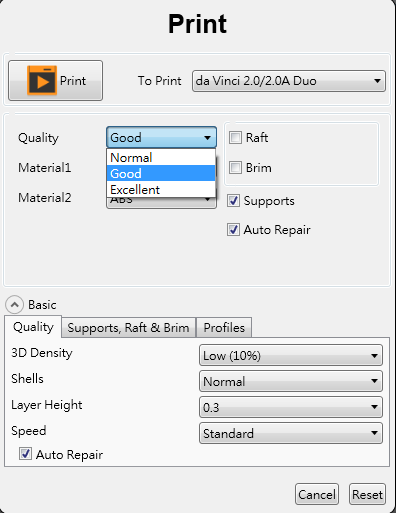
Task: Uncheck the Supports checkbox
Action: (x=233, y=200)
